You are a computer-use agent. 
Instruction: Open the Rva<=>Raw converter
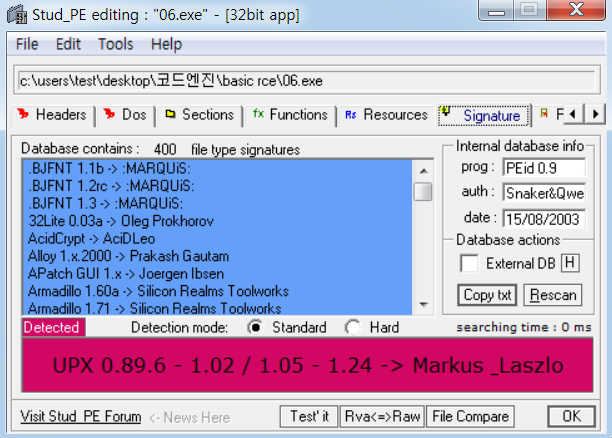coord(382,417)
